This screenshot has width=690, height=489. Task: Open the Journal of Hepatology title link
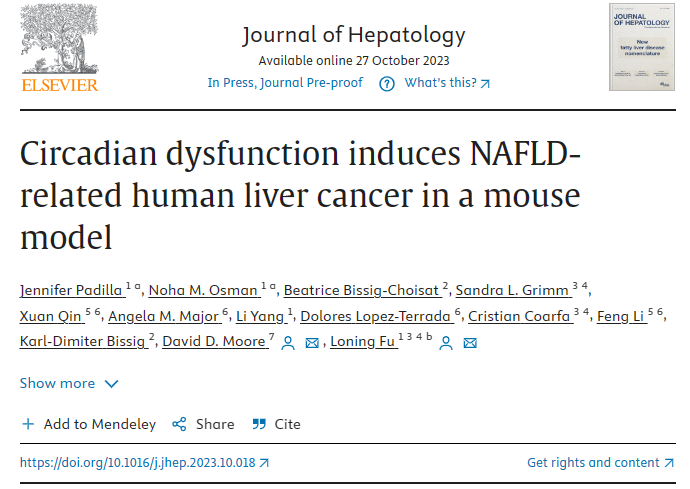(354, 35)
